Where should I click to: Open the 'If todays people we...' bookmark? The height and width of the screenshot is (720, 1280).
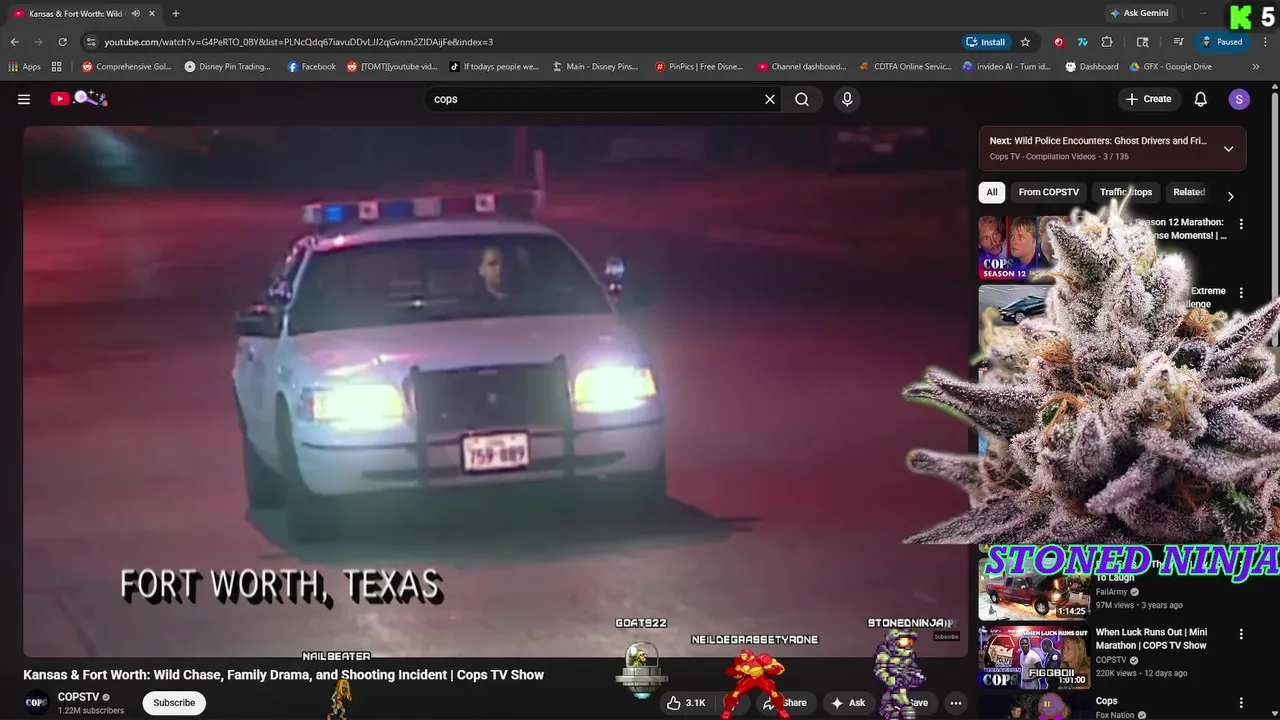(494, 67)
